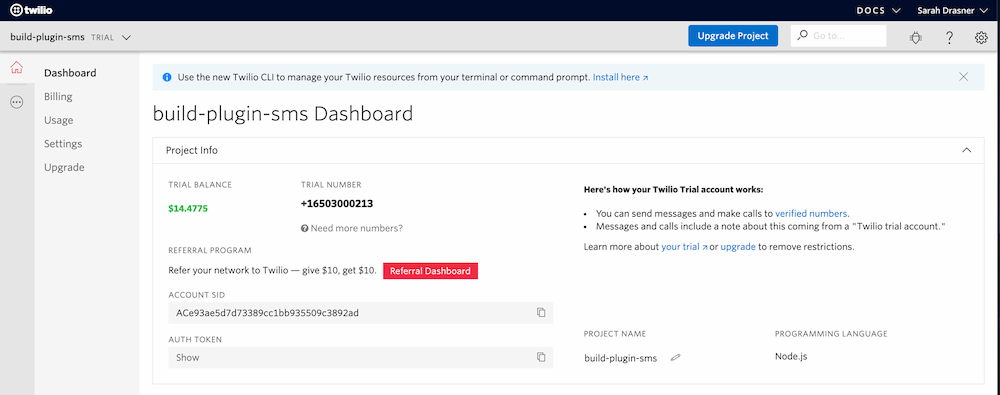The width and height of the screenshot is (1000, 395).
Task: Open the debugger bug icon
Action: click(916, 38)
